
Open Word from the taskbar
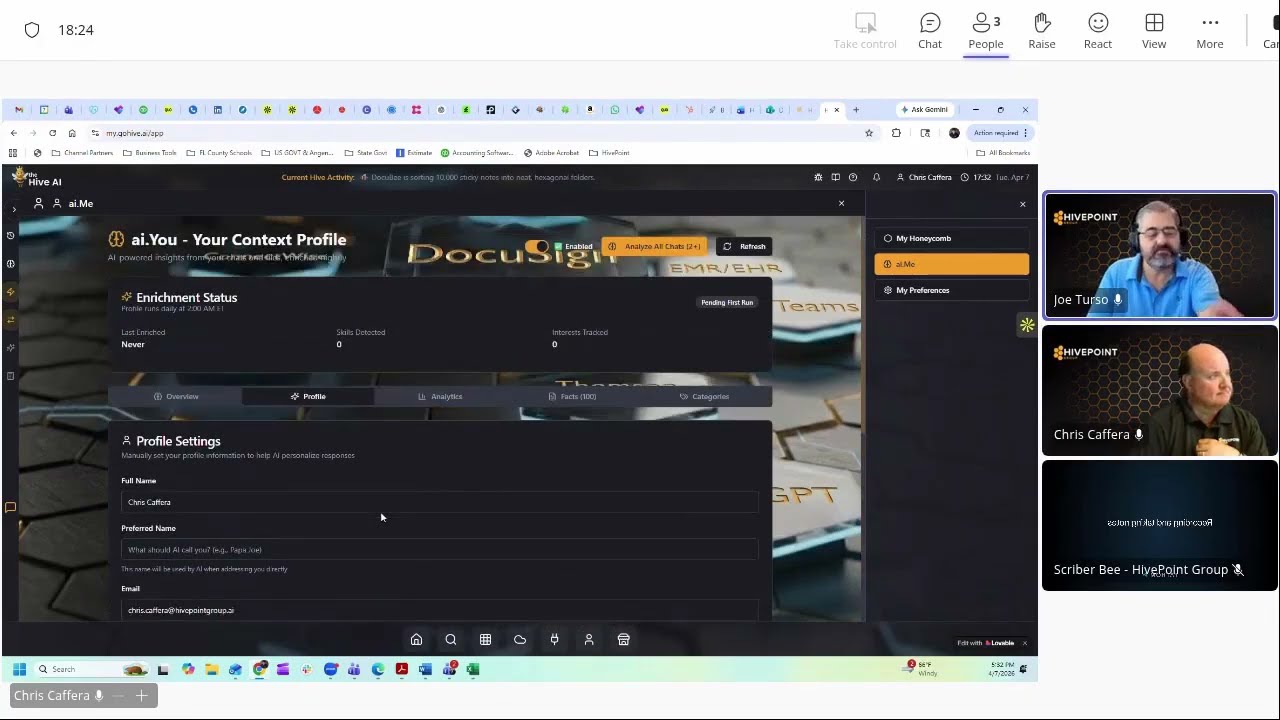[x=425, y=669]
